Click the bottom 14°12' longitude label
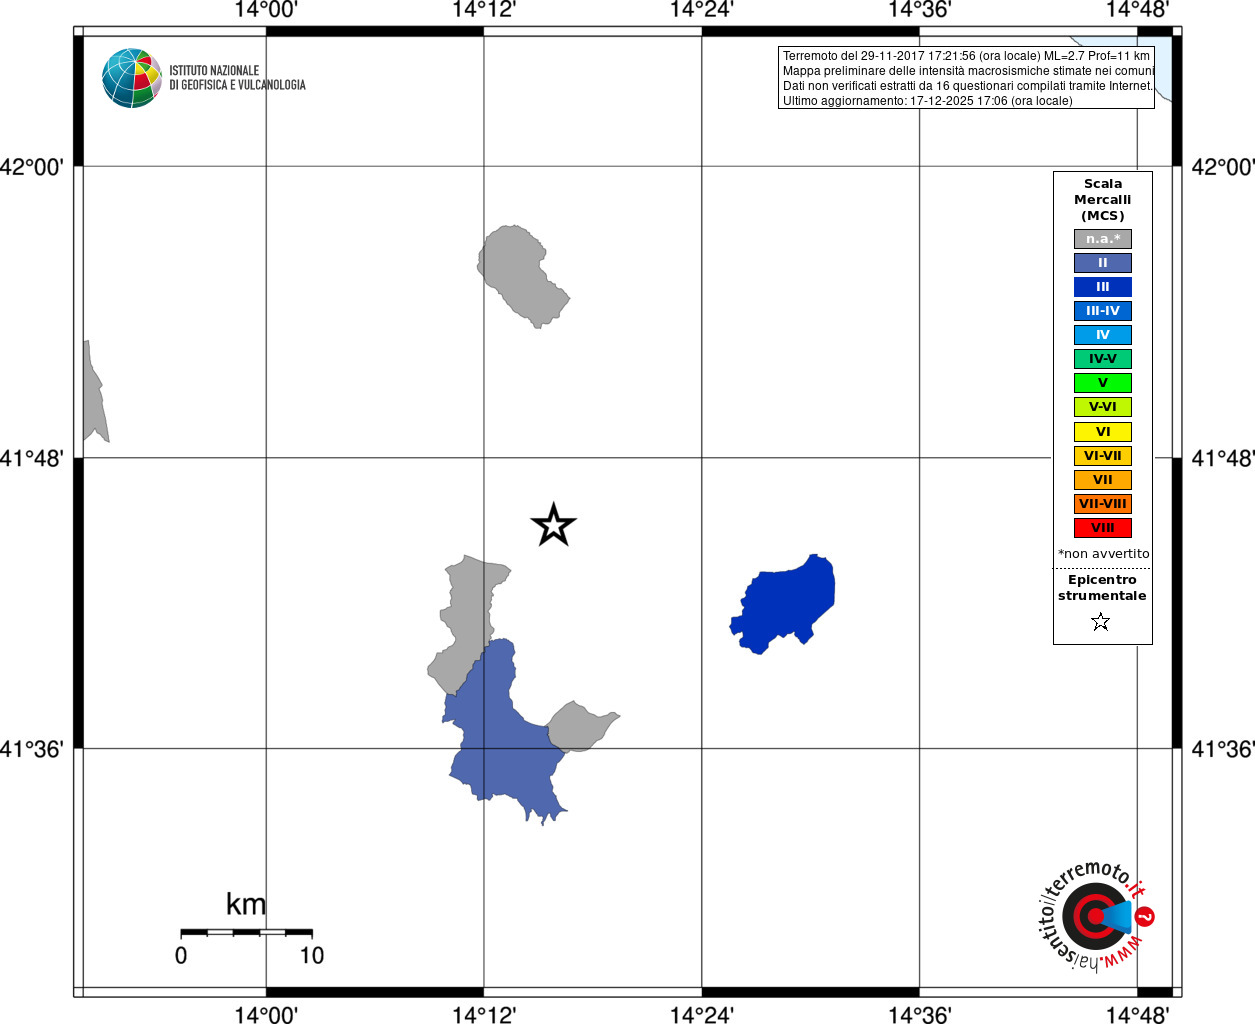The image size is (1255, 1024). [x=484, y=1014]
